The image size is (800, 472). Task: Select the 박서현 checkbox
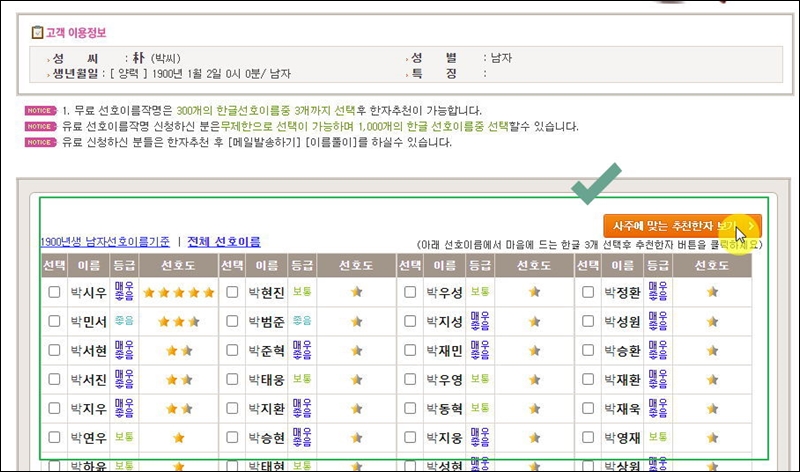54,350
